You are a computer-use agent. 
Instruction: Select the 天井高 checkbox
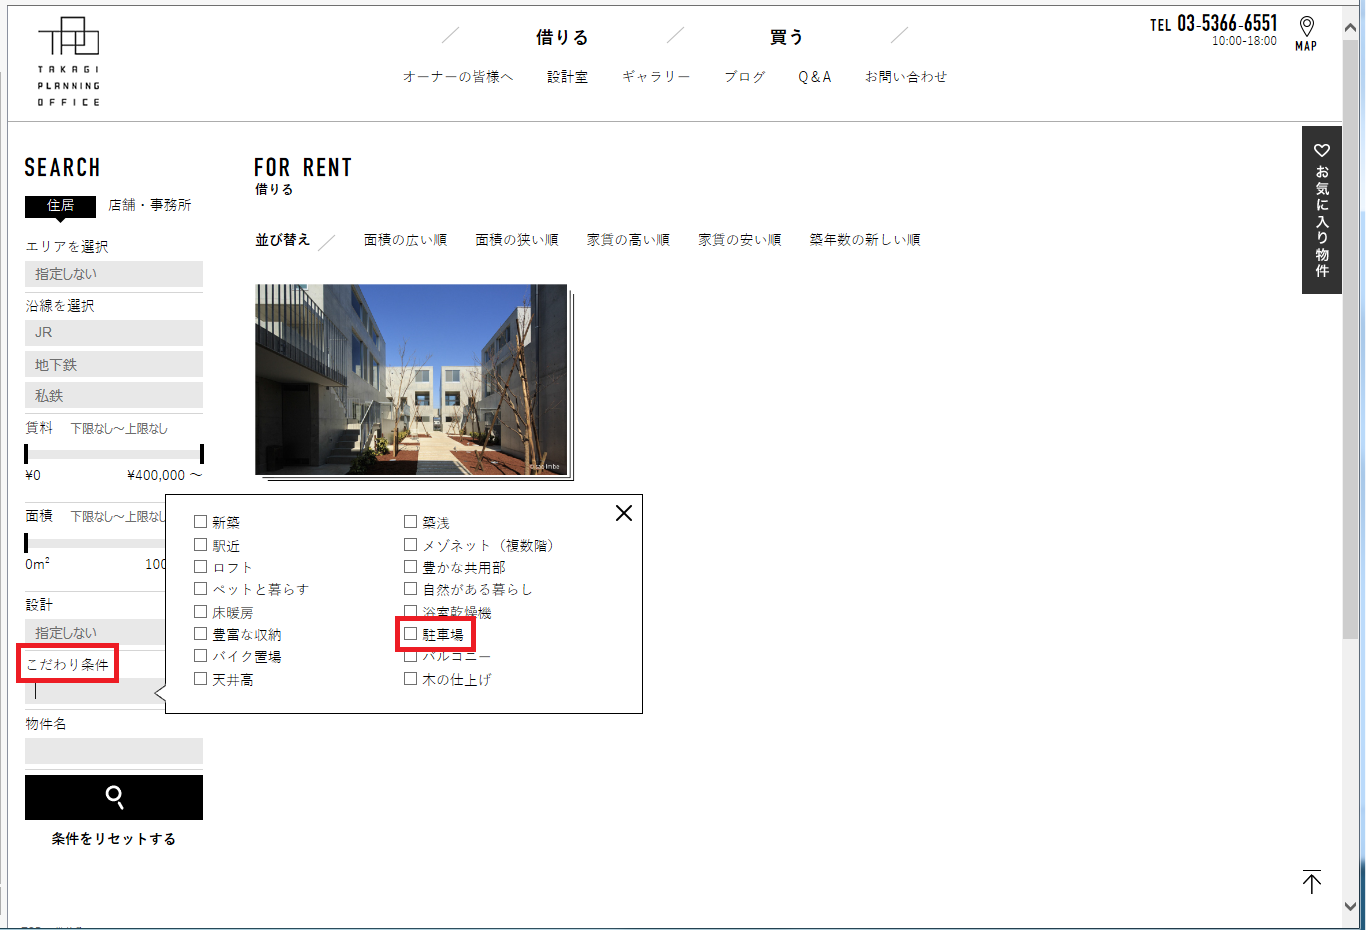200,678
